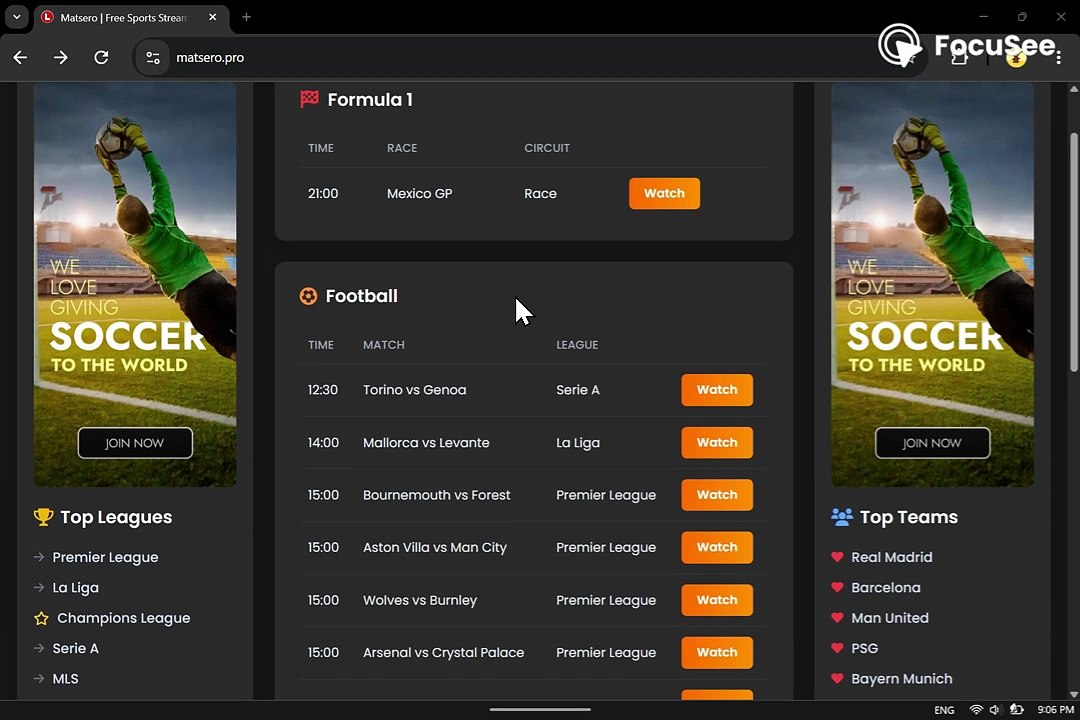Open Premier League in Top Leagues
The width and height of the screenshot is (1080, 720).
pos(105,557)
